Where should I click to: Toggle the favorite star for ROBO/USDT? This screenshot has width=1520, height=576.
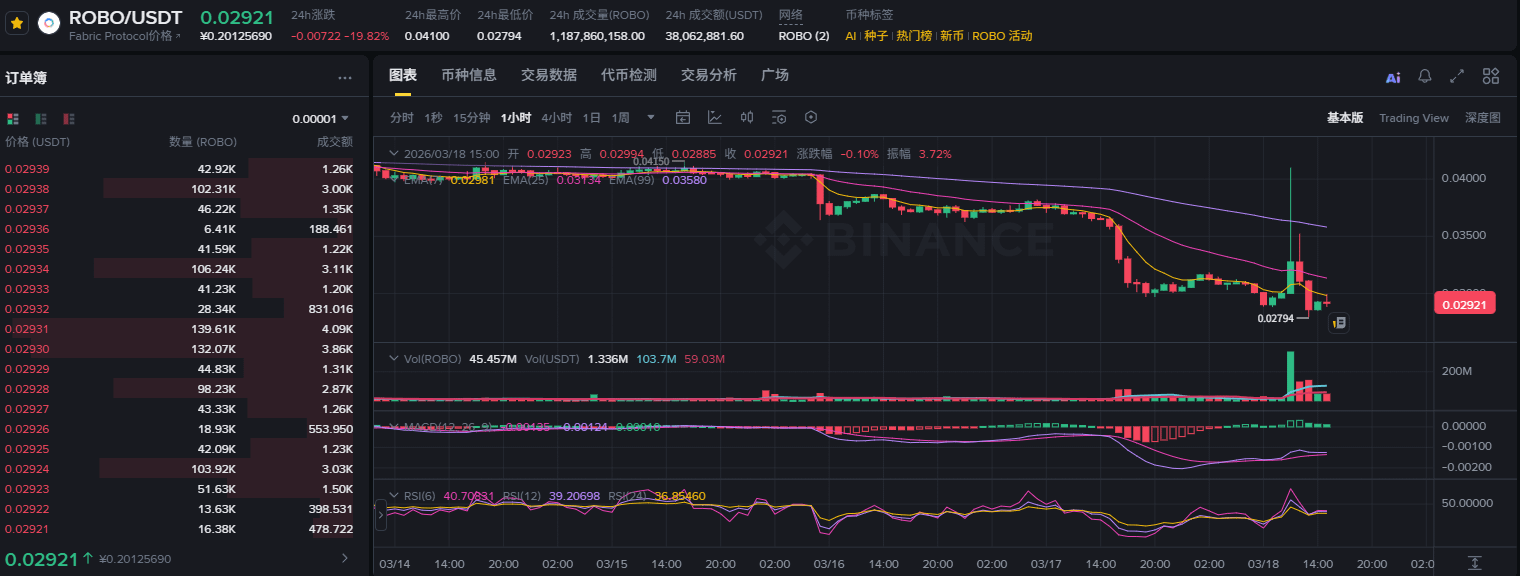pyautogui.click(x=17, y=23)
